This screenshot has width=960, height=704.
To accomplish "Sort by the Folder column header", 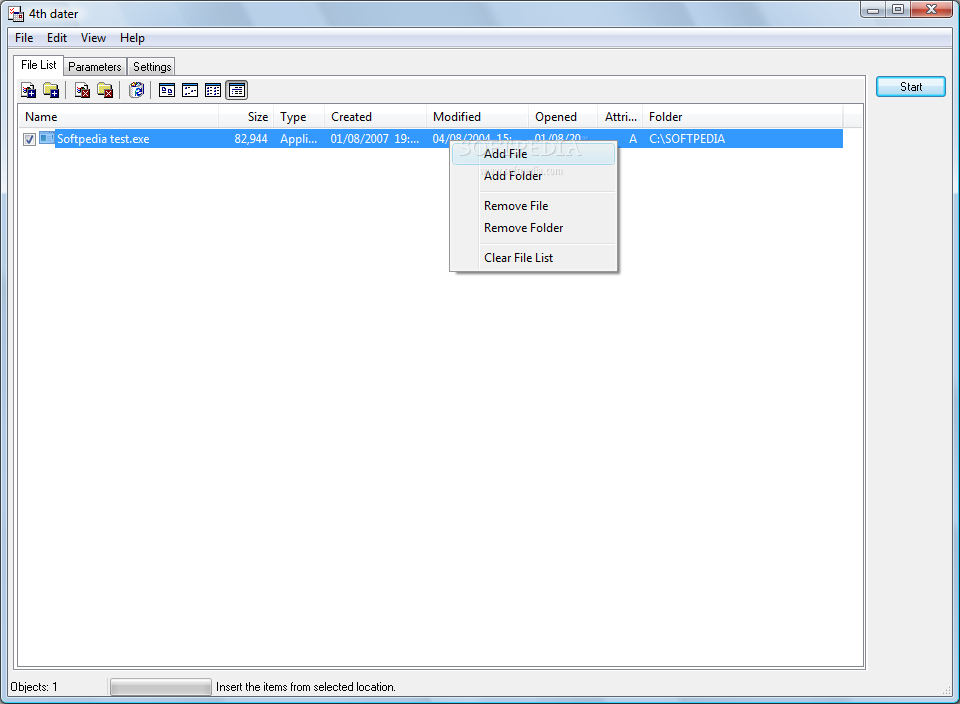I will [x=743, y=117].
